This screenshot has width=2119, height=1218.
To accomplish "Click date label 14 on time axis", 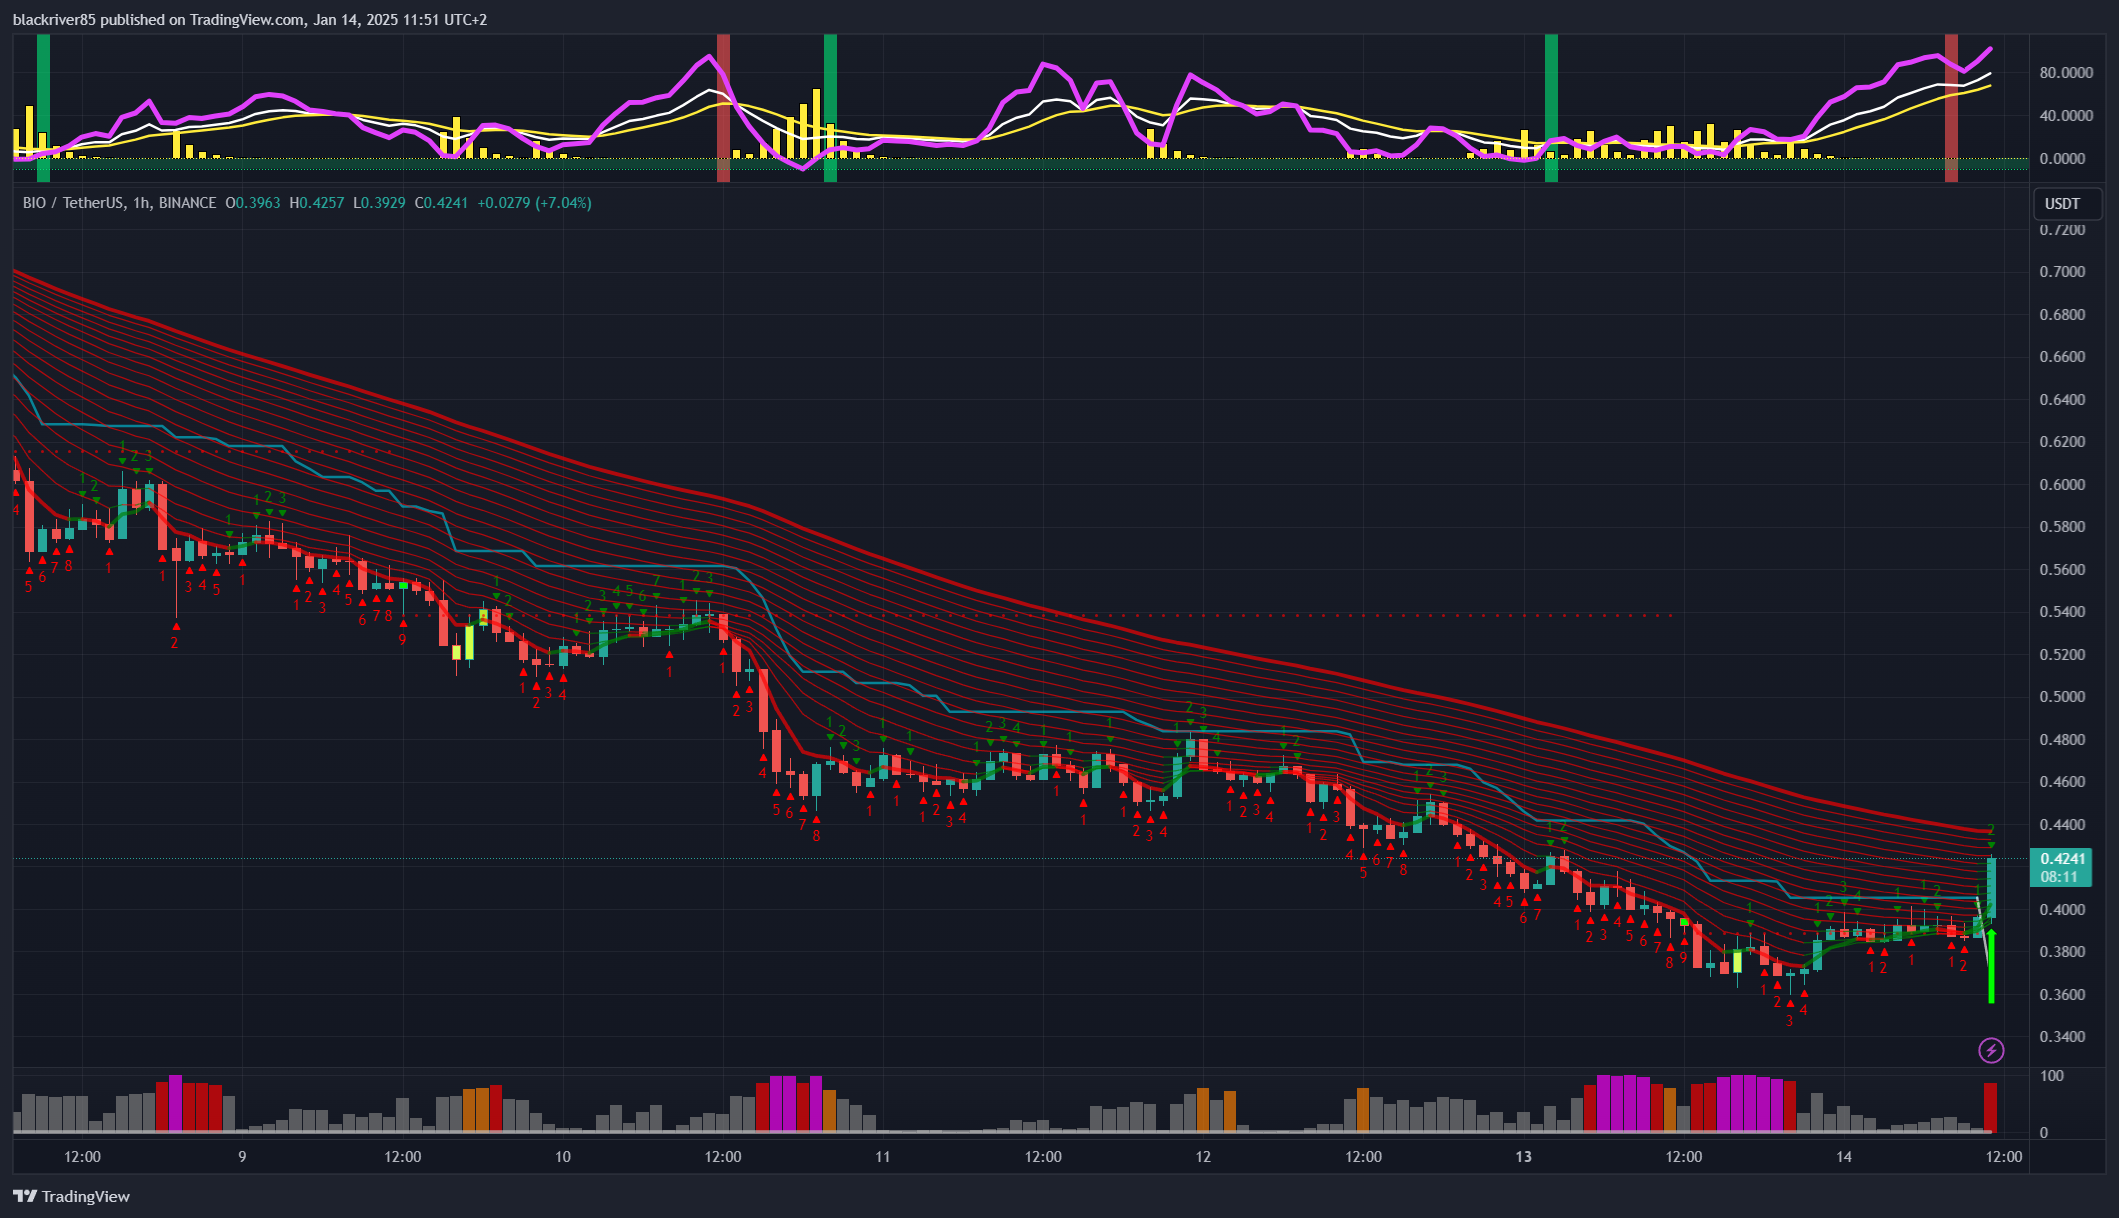I will (1844, 1157).
